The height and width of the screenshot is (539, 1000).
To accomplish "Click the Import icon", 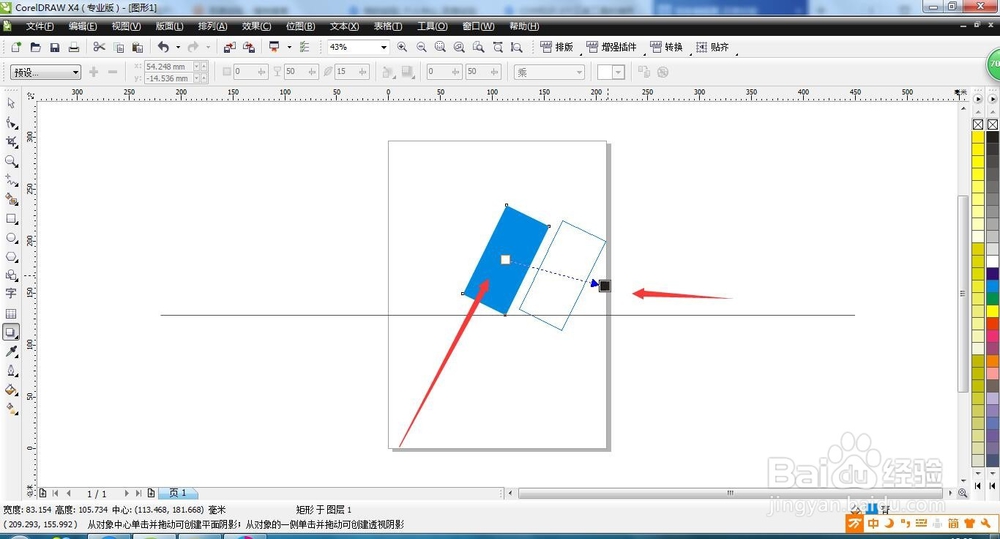I will (x=230, y=47).
